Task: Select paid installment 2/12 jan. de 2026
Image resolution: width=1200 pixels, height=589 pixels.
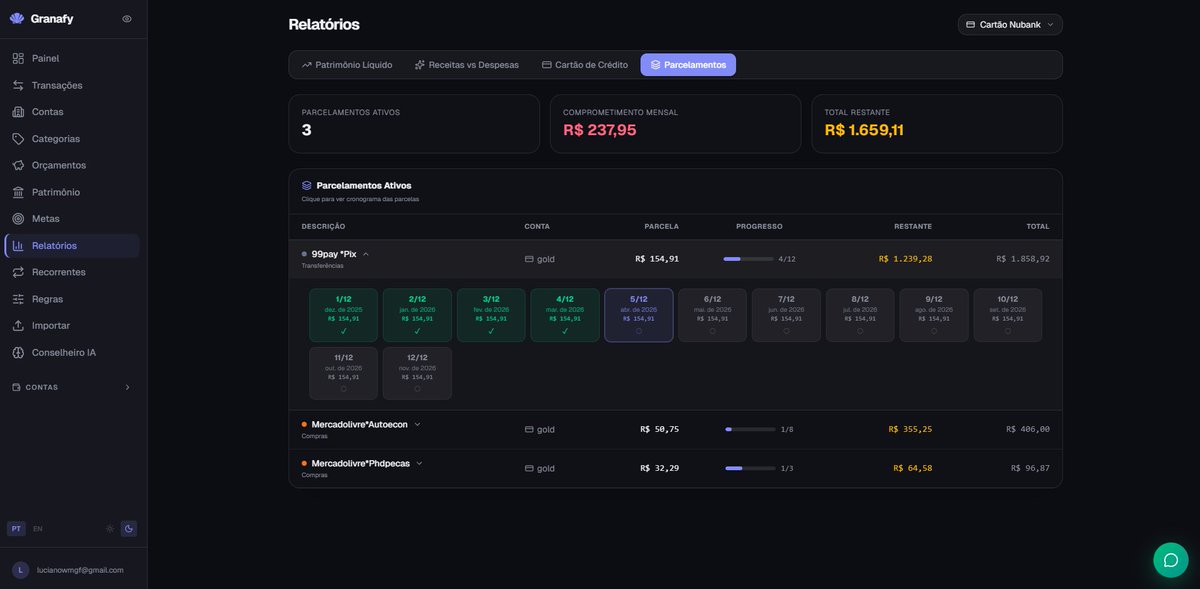Action: (417, 315)
